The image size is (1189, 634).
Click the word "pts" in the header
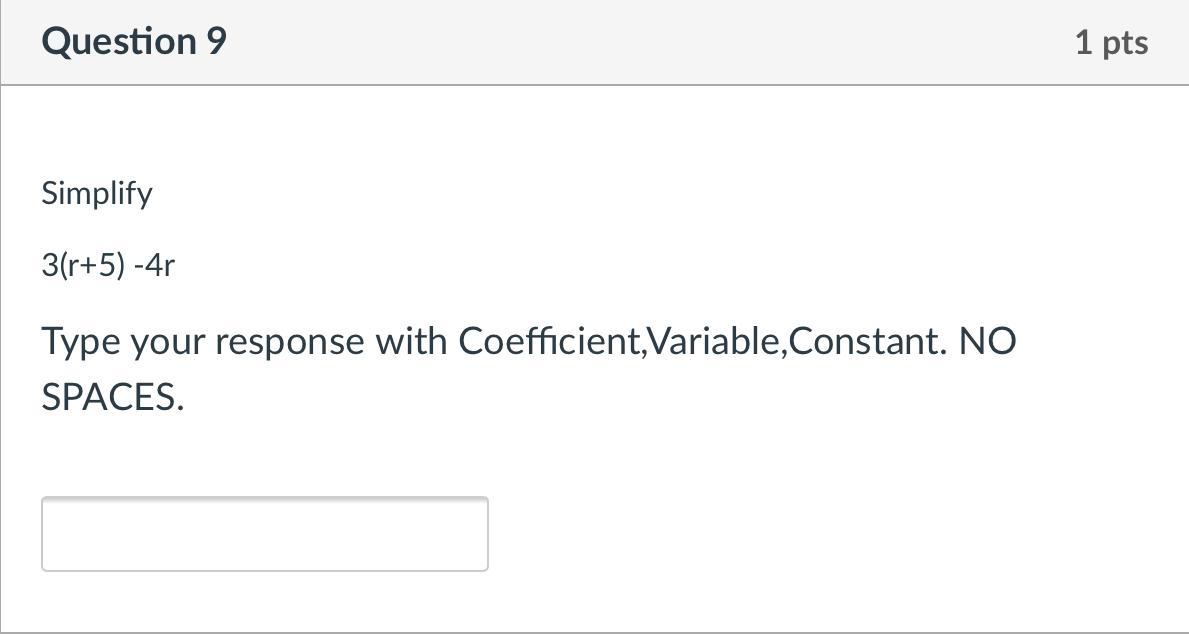pos(1125,42)
